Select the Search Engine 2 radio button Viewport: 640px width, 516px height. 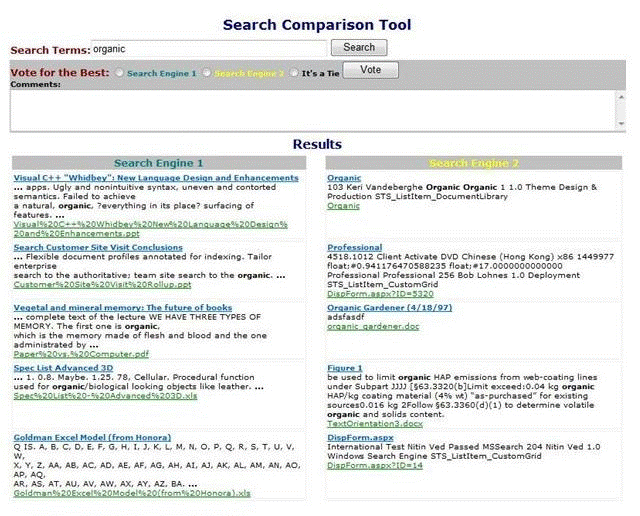pyautogui.click(x=207, y=73)
